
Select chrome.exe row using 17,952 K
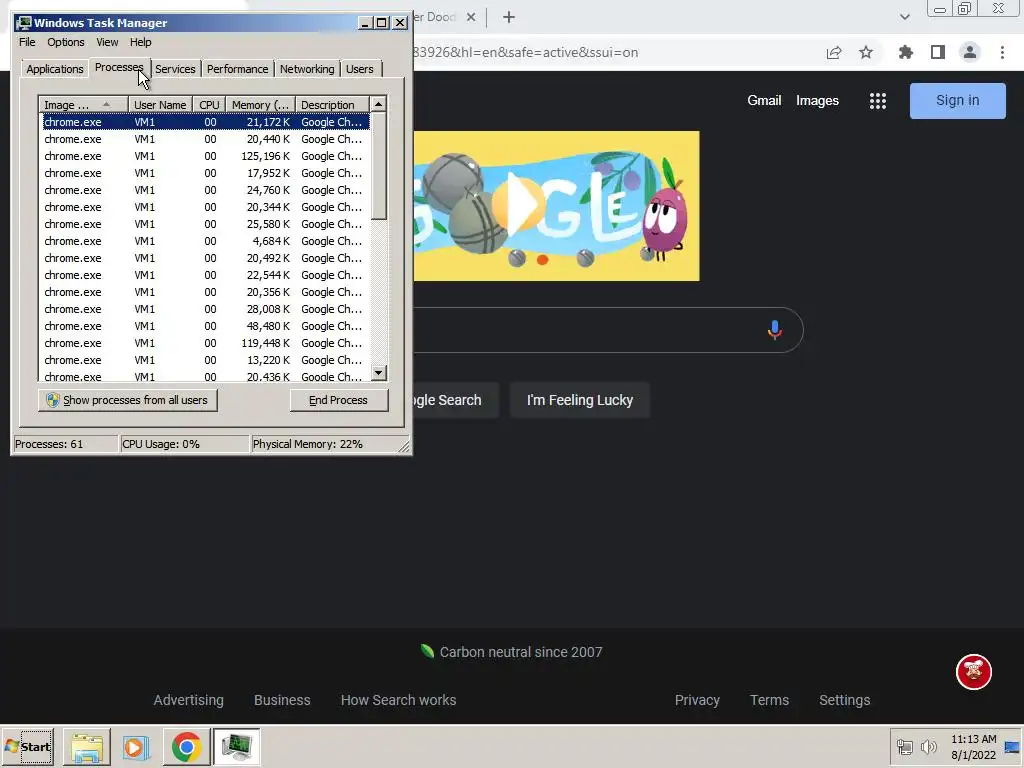[x=206, y=173]
